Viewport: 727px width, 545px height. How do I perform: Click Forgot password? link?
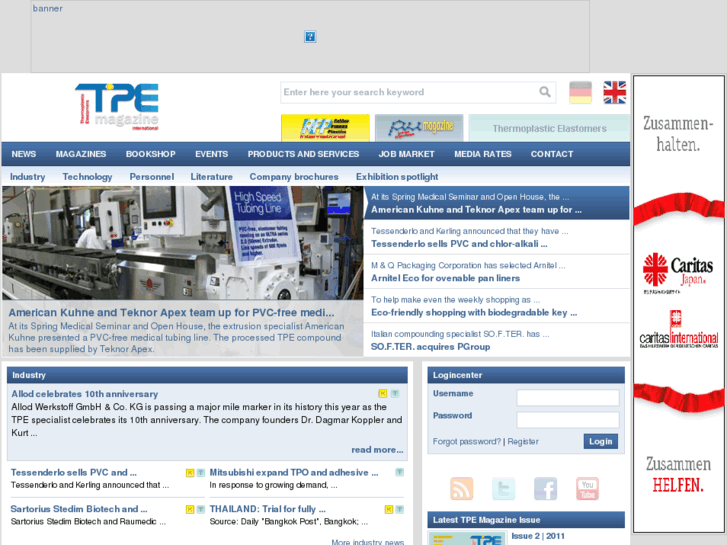pos(466,442)
